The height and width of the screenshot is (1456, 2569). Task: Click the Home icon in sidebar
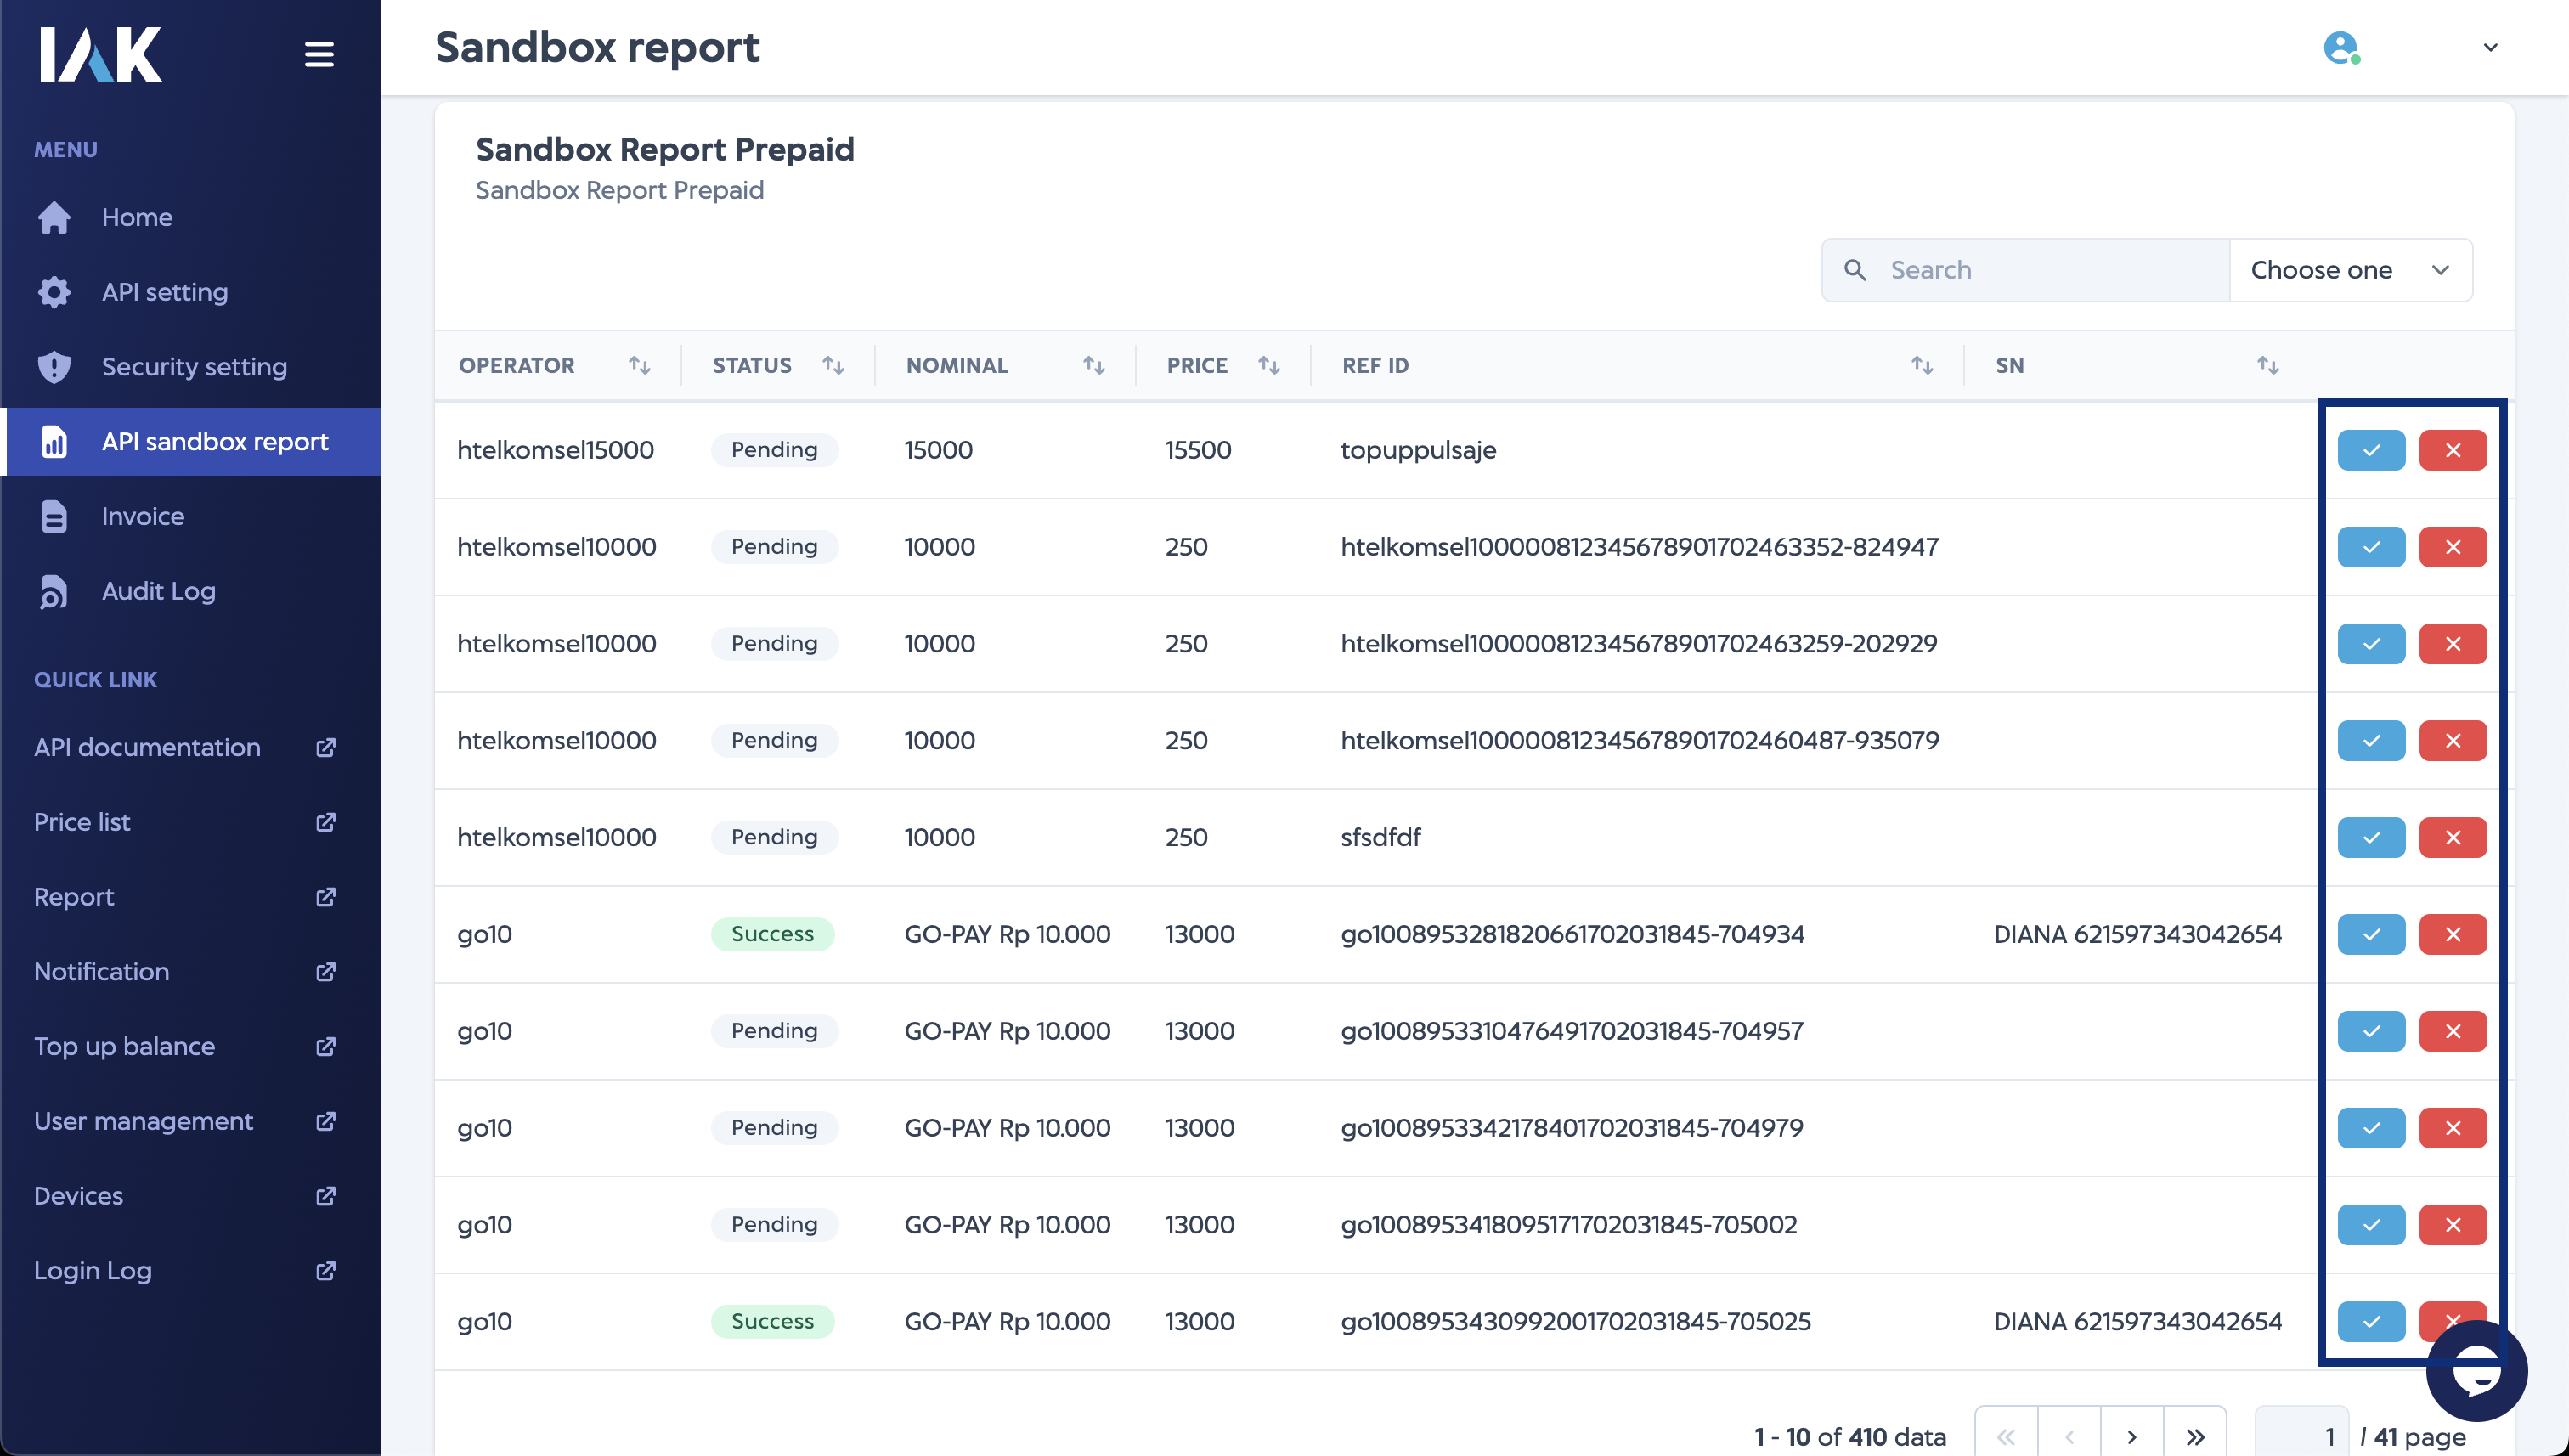53,215
